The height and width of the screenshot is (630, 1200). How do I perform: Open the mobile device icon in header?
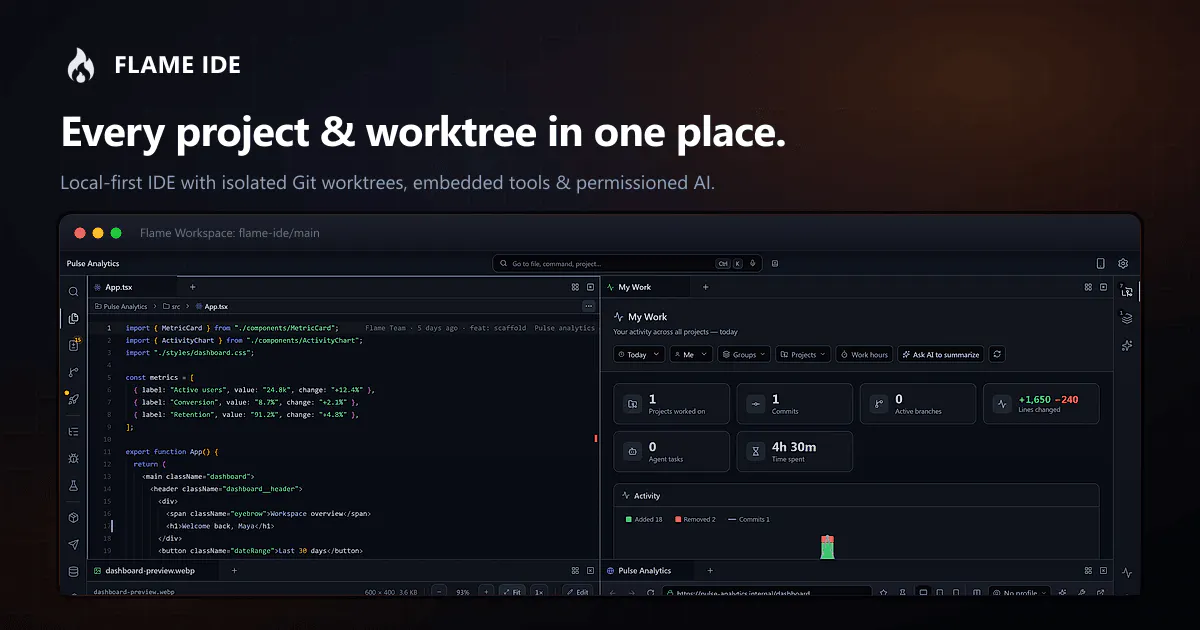click(1100, 264)
